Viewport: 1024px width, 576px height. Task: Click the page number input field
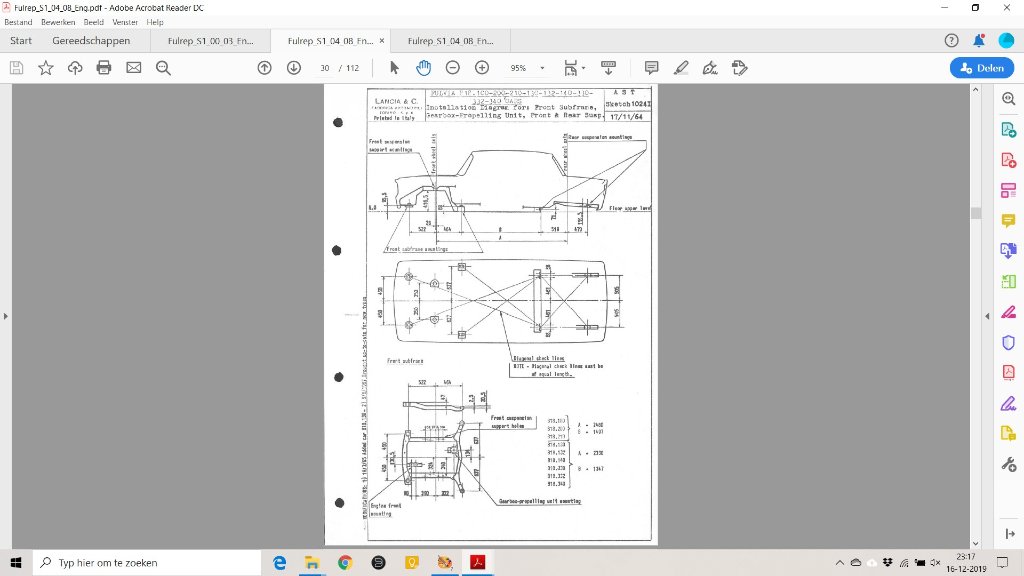click(325, 68)
